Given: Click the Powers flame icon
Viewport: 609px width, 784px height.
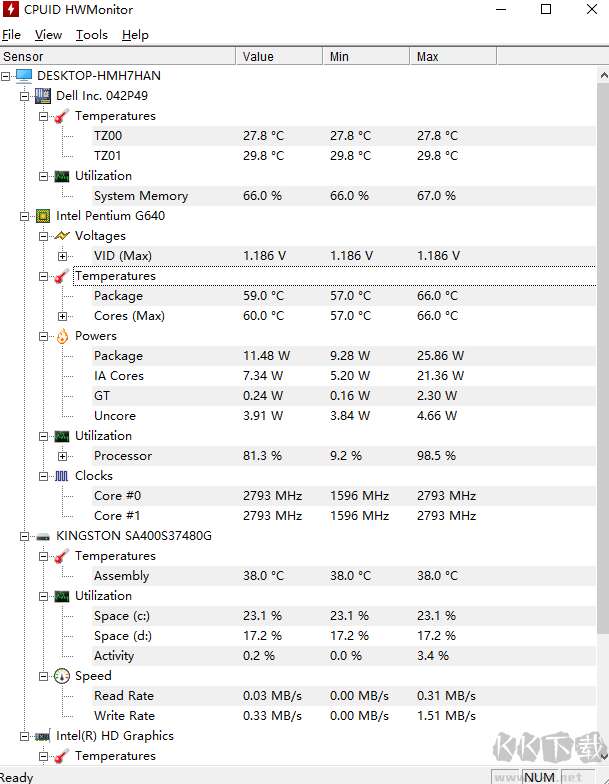Looking at the screenshot, I should pyautogui.click(x=62, y=336).
